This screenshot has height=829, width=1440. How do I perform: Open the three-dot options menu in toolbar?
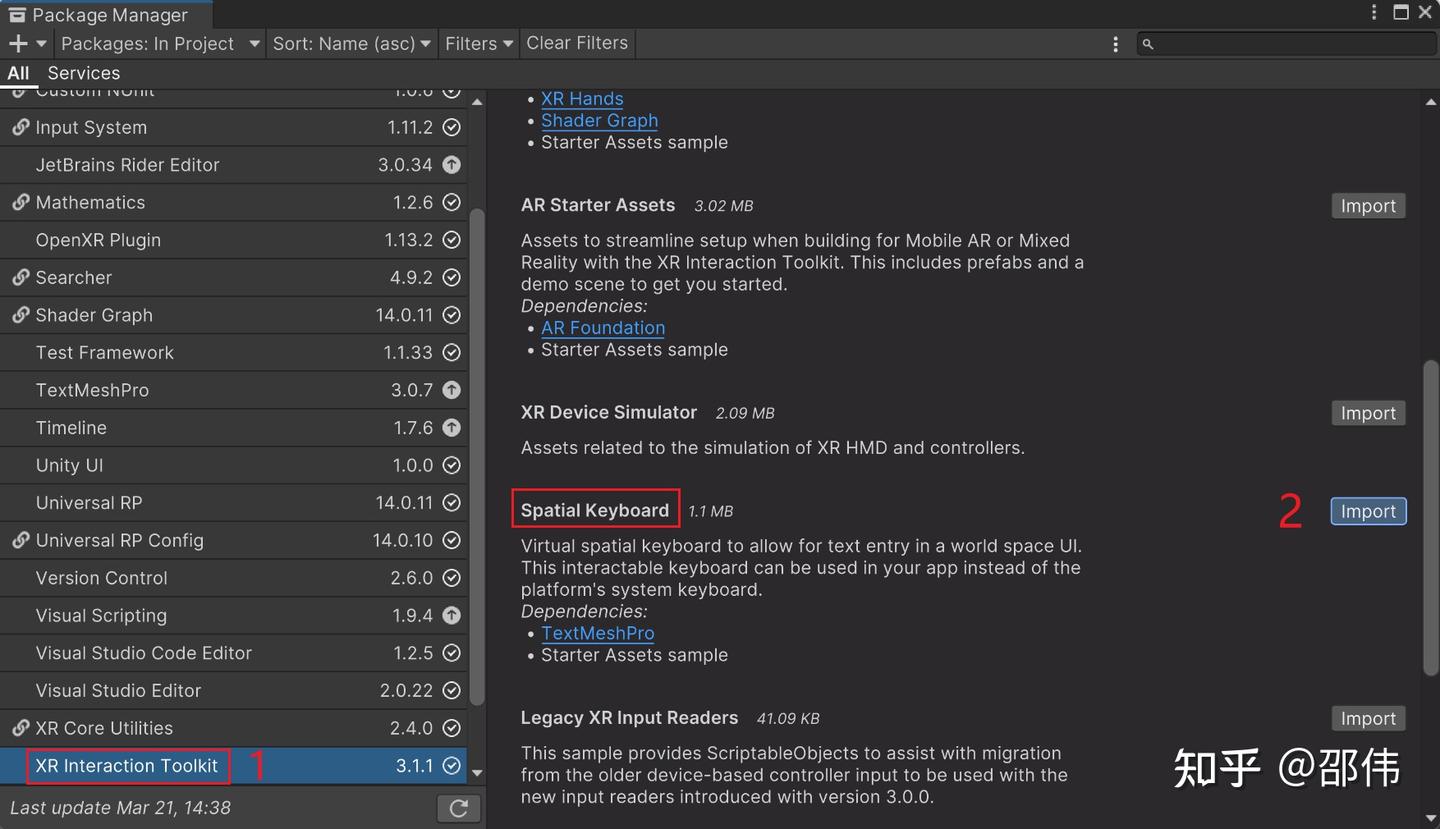pyautogui.click(x=1115, y=44)
